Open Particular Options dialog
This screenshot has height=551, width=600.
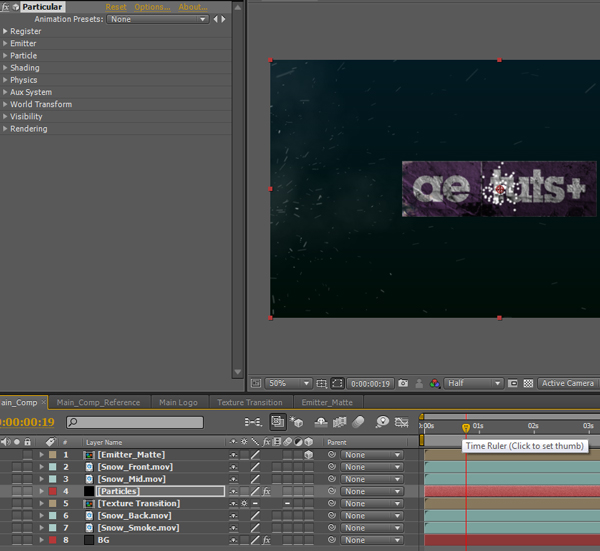152,7
